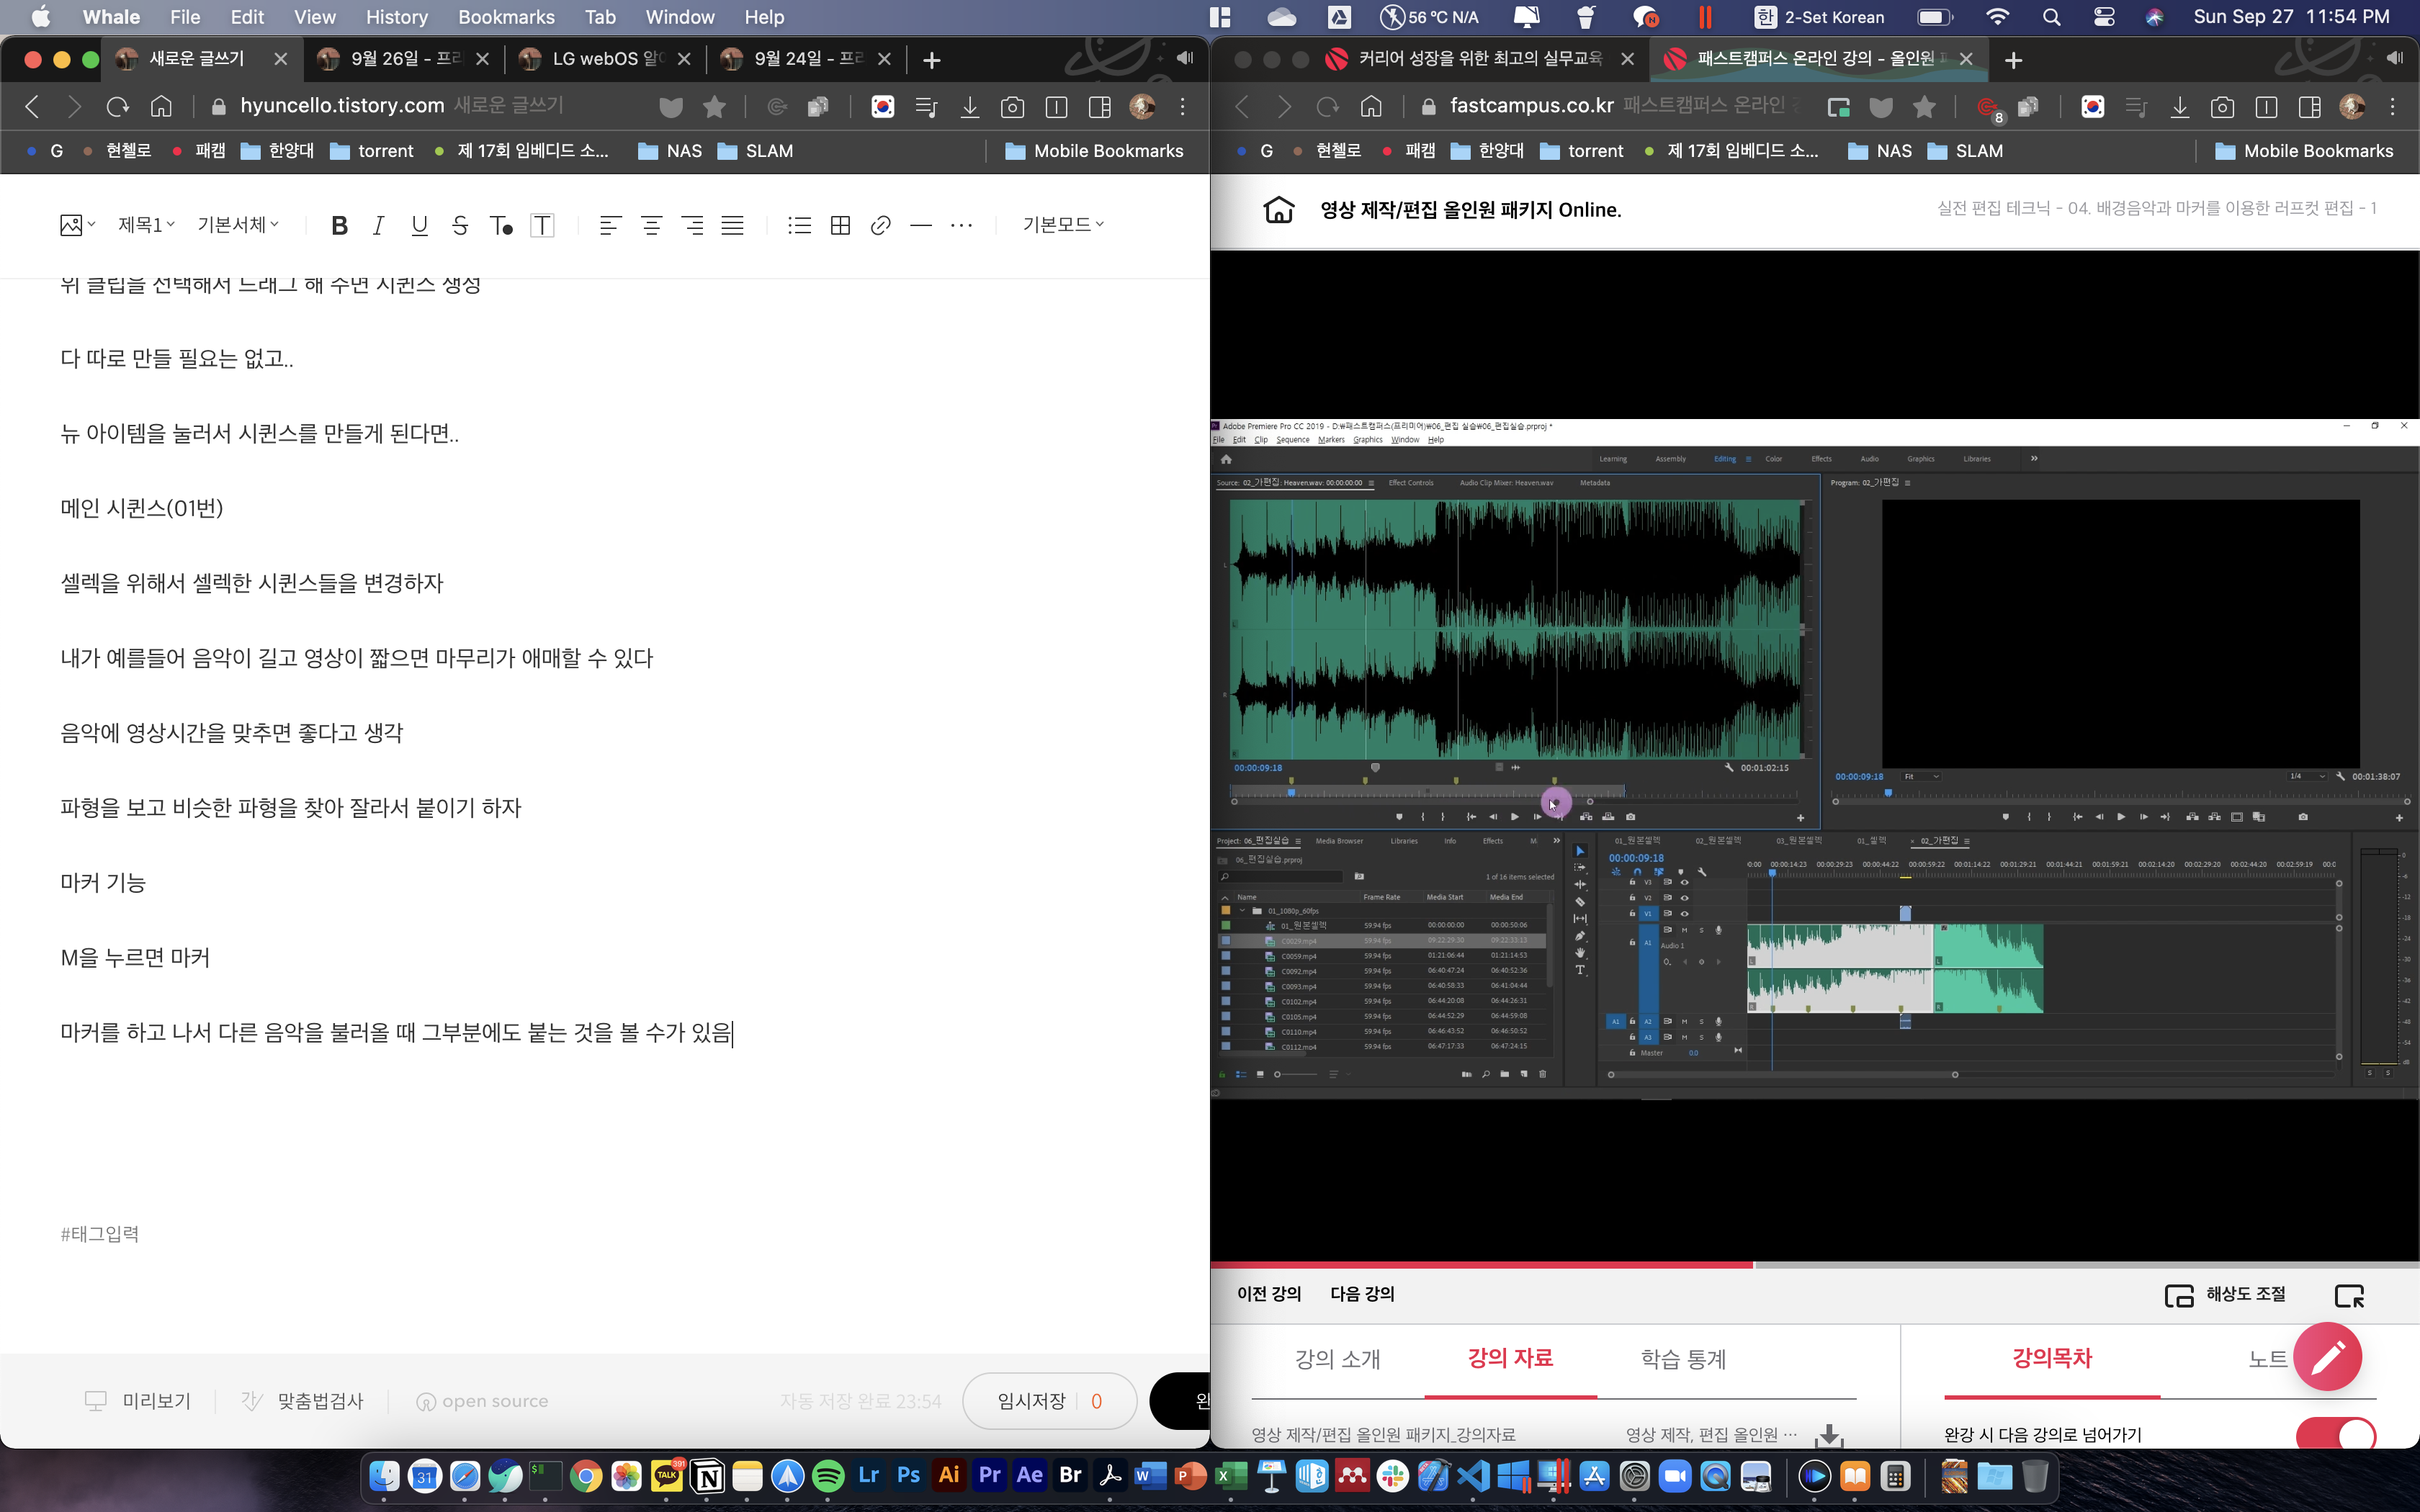This screenshot has width=2420, height=1512.
Task: Insert a table in the blog editor
Action: point(840,225)
